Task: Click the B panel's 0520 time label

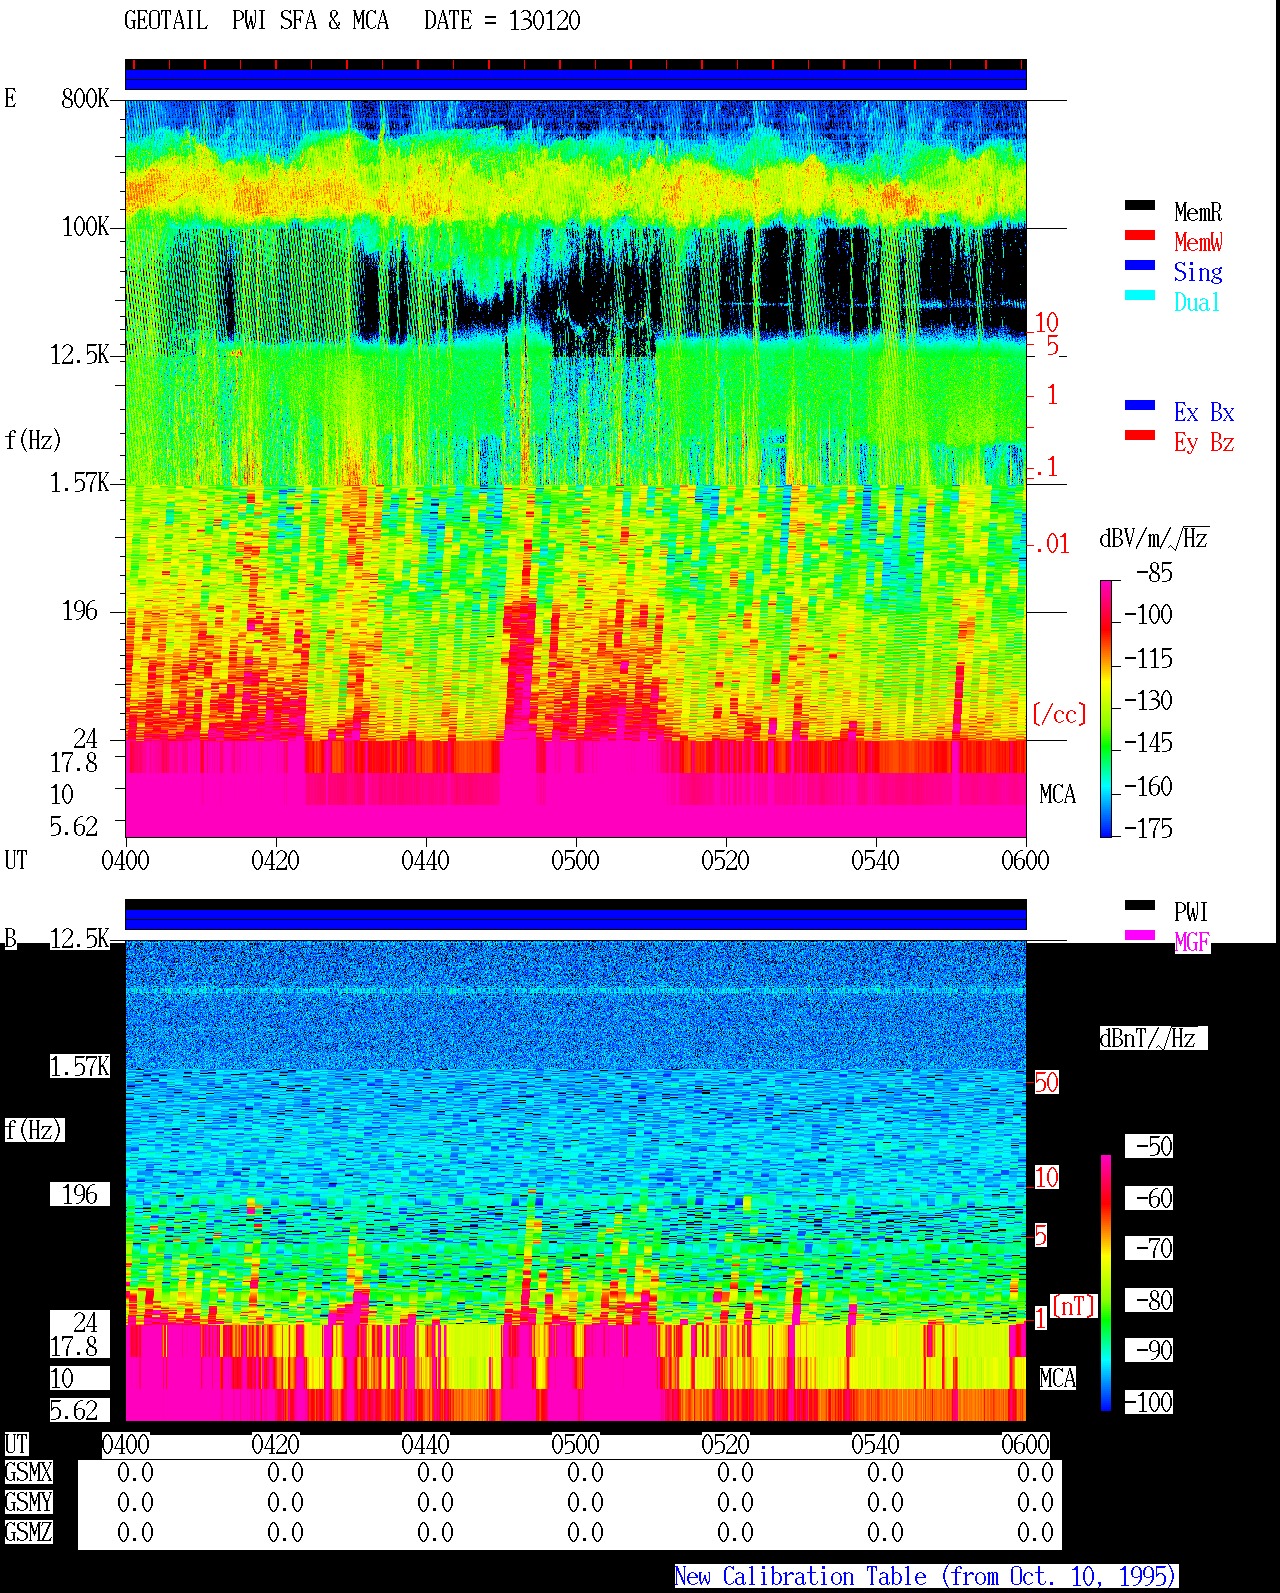Action: point(725,1444)
